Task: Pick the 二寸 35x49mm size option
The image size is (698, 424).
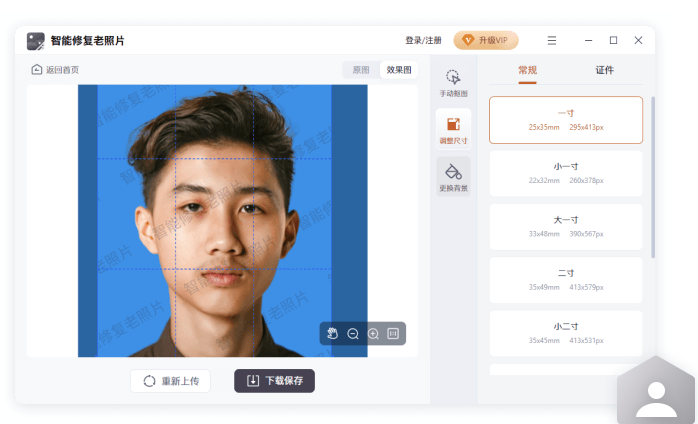Action: pyautogui.click(x=565, y=280)
